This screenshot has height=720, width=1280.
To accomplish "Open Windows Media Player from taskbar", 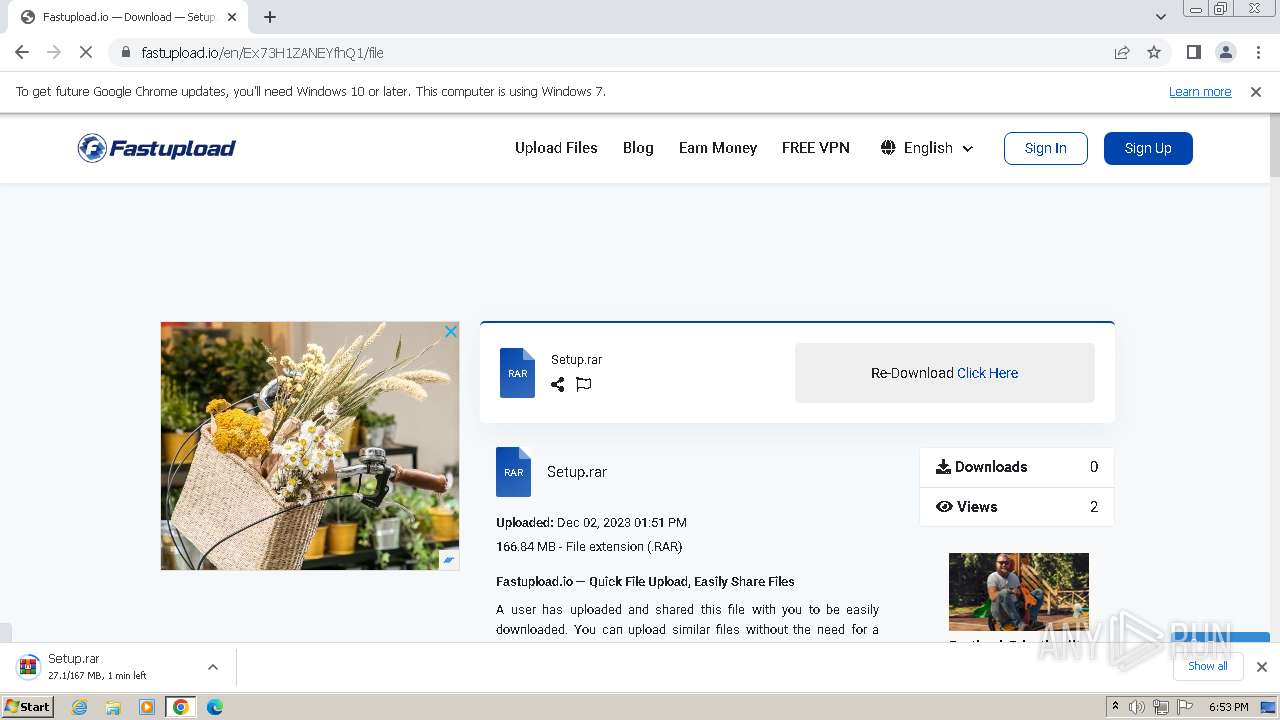I will click(x=147, y=707).
